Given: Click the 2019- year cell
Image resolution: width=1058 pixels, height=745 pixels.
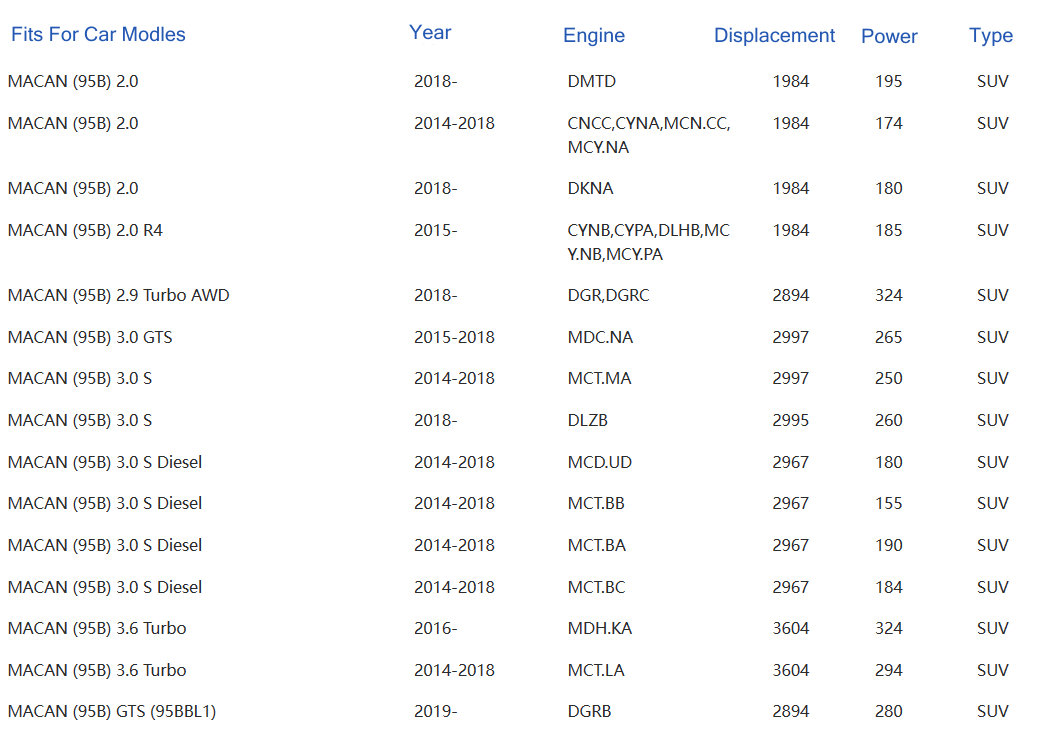Looking at the screenshot, I should [435, 711].
